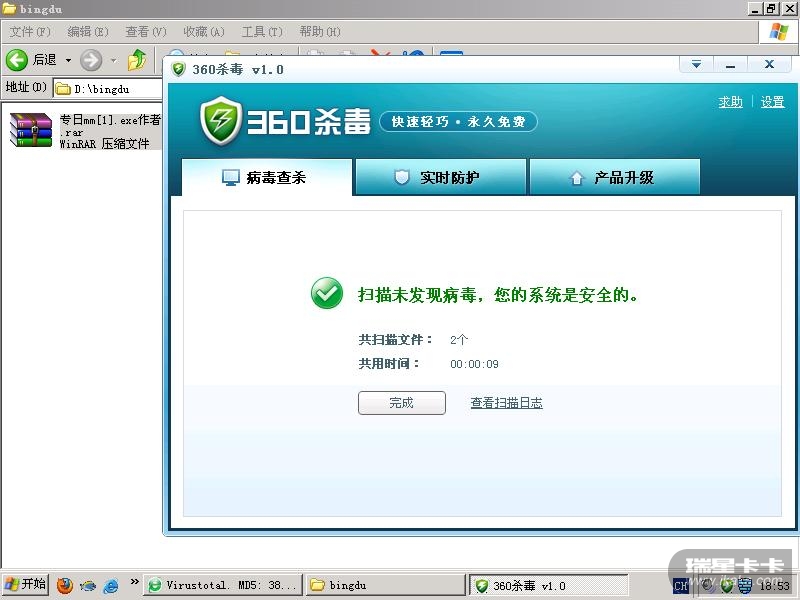Expand the Forward history dropdown in Explorer

[x=113, y=60]
